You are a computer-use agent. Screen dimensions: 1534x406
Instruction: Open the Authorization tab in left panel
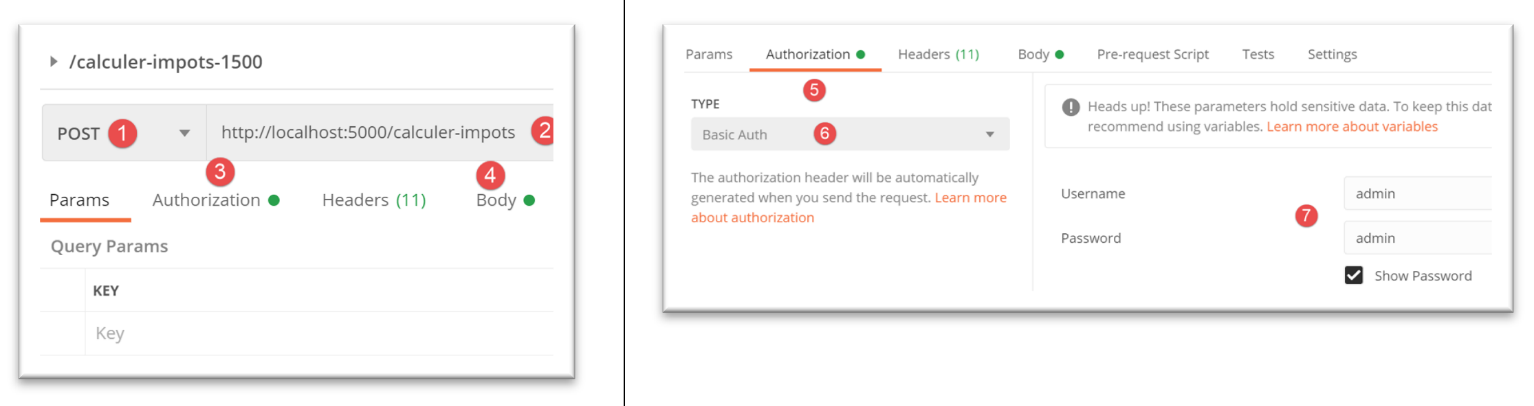pos(206,200)
